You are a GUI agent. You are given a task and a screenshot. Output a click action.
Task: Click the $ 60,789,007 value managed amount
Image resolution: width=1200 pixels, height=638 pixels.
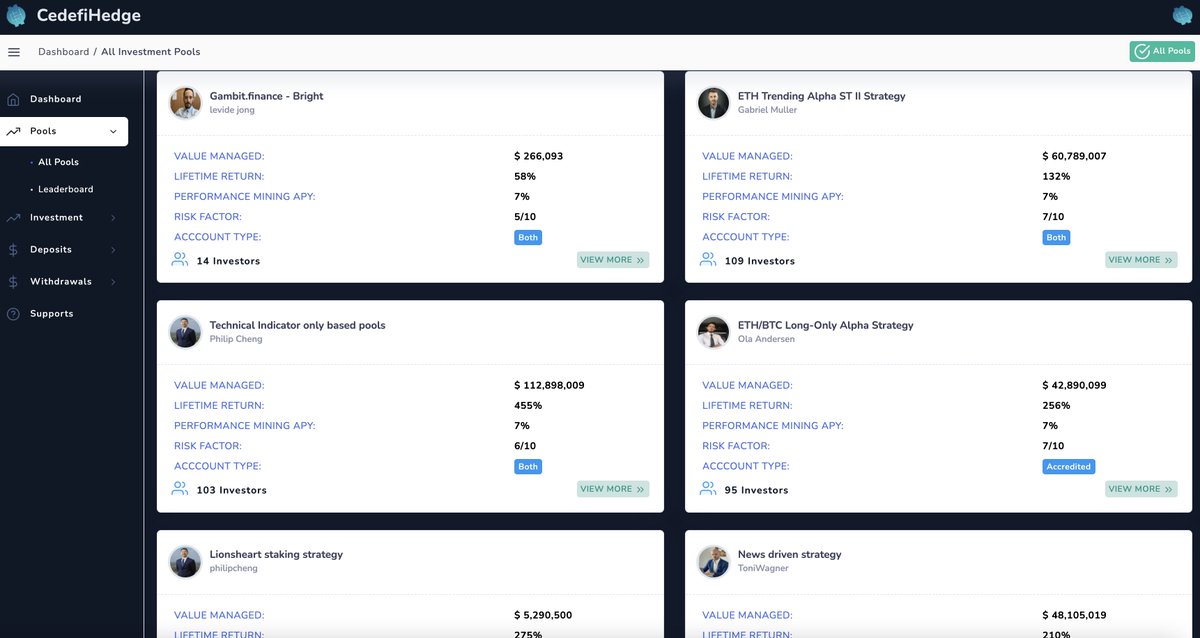(x=1074, y=157)
